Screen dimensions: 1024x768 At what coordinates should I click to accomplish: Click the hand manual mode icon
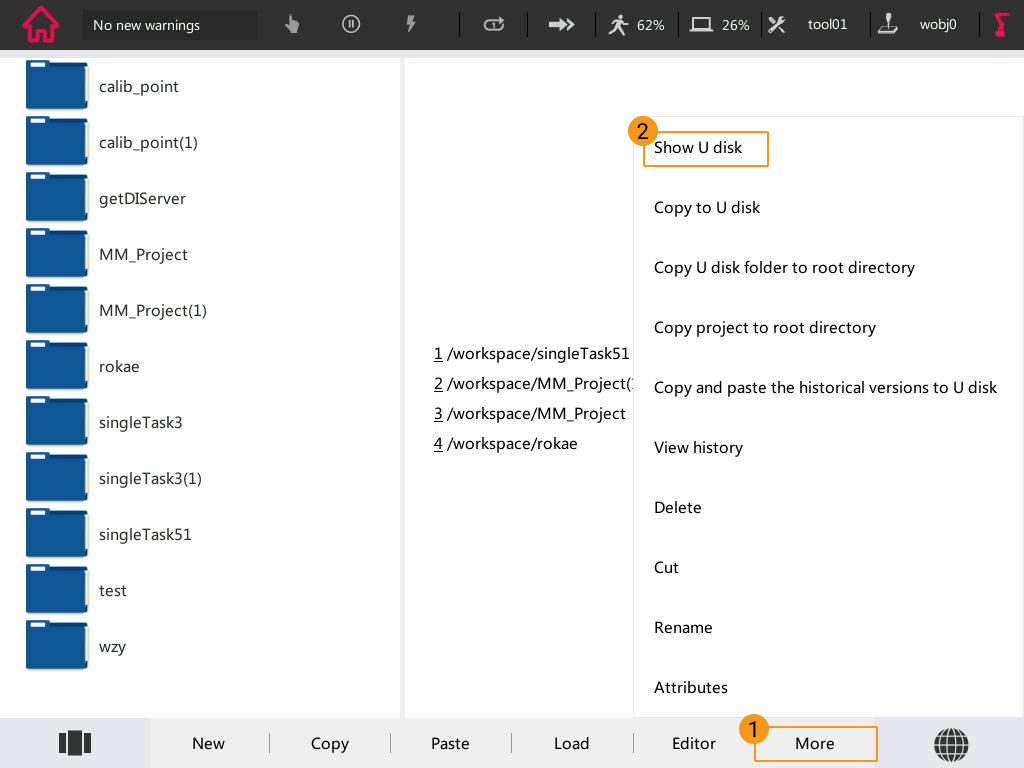coord(292,25)
